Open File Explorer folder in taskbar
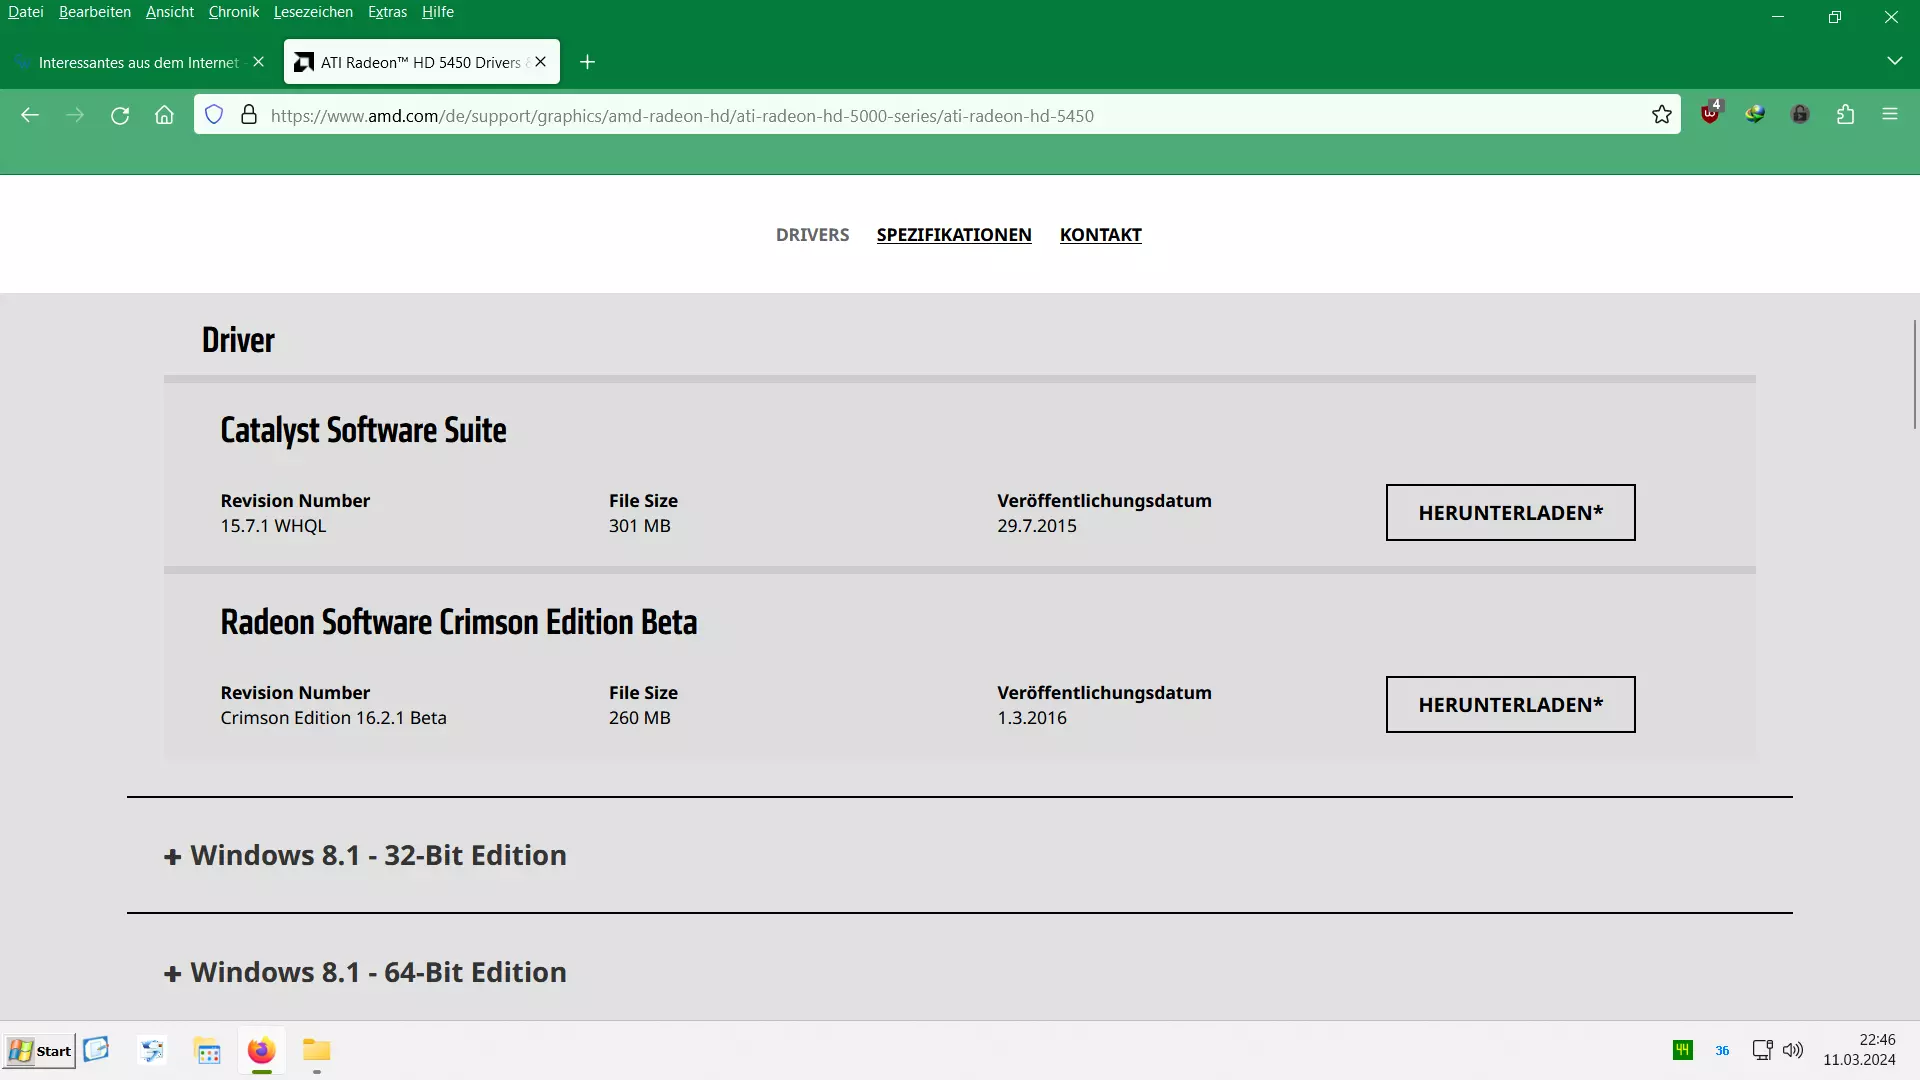 [x=317, y=1050]
